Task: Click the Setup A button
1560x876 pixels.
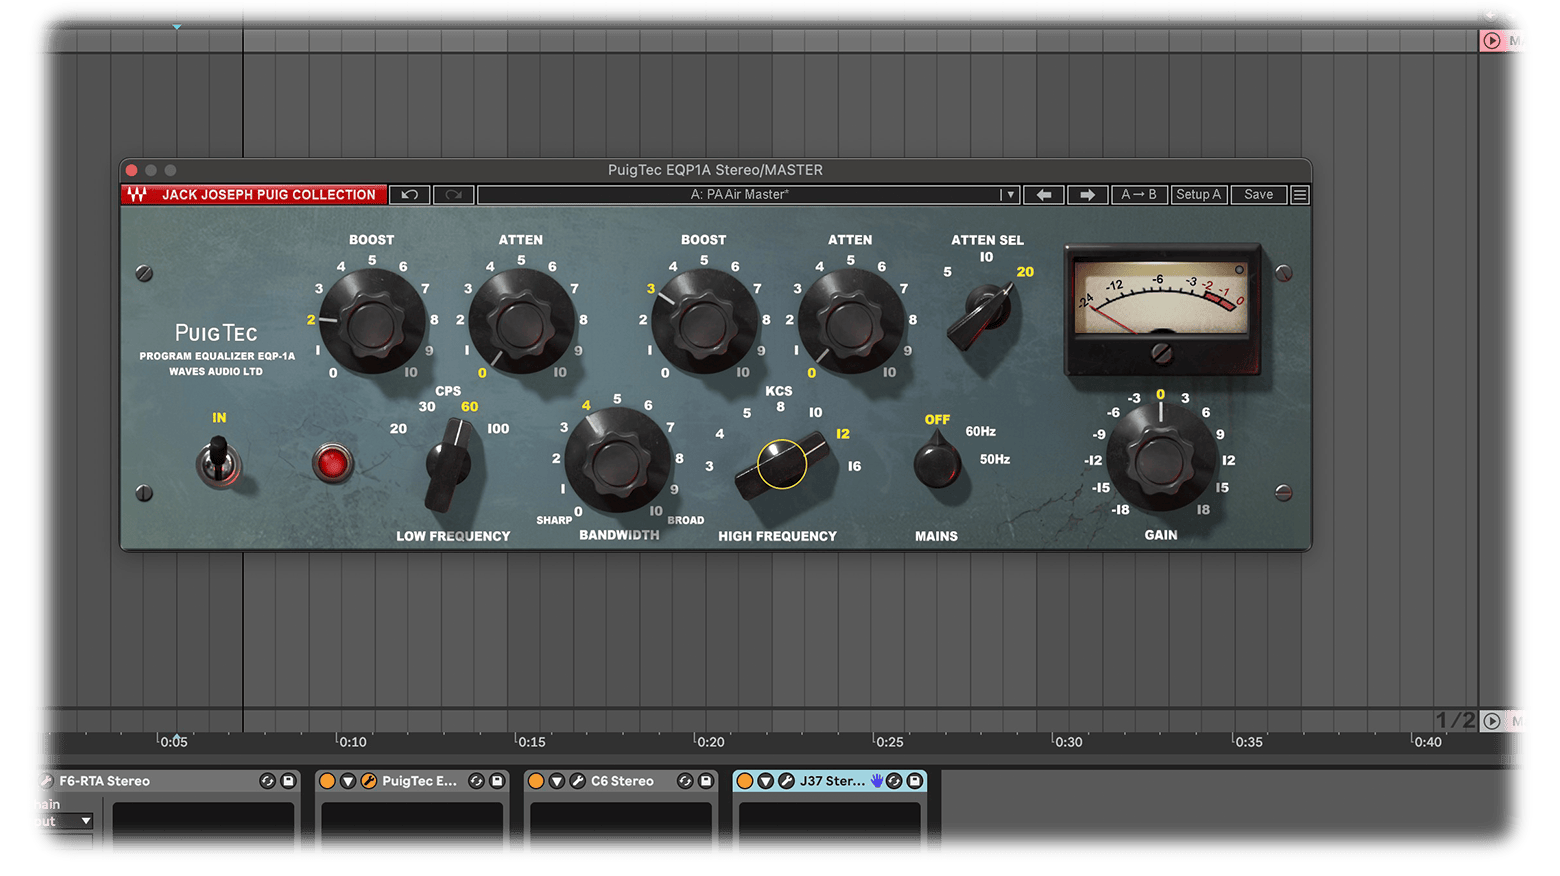Action: pos(1198,195)
